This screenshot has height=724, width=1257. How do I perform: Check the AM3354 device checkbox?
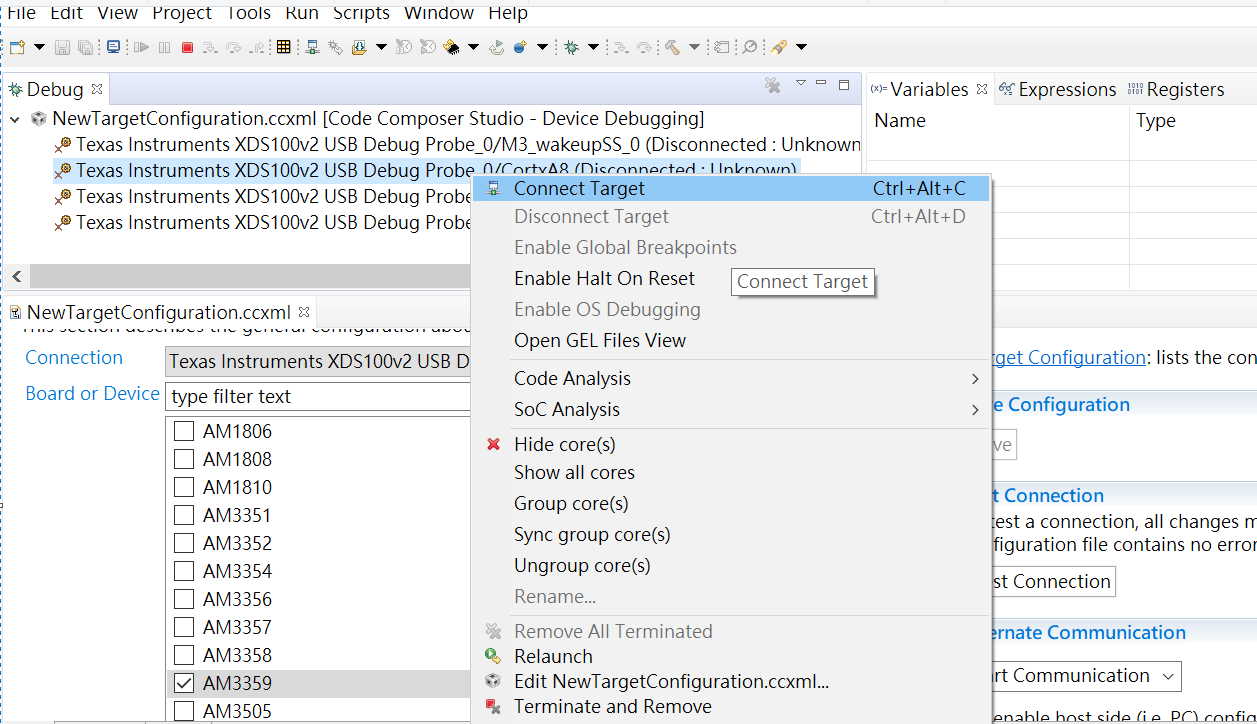pos(184,571)
